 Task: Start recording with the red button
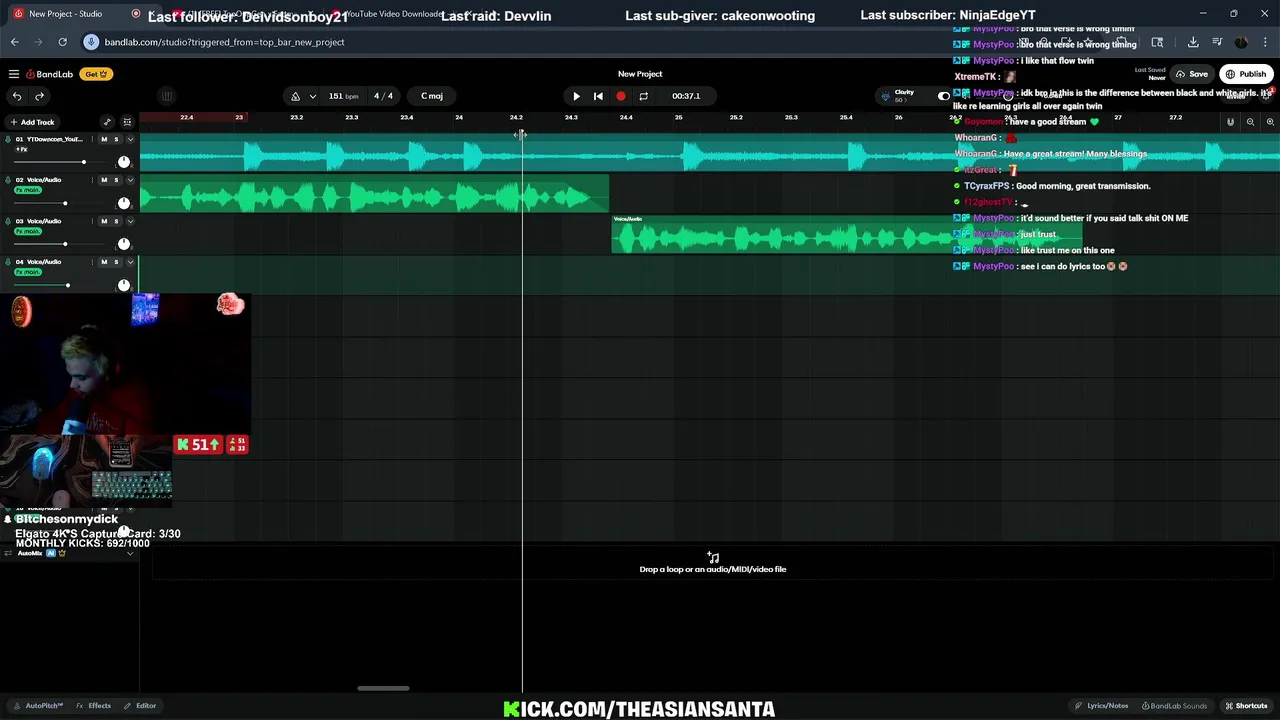[621, 96]
